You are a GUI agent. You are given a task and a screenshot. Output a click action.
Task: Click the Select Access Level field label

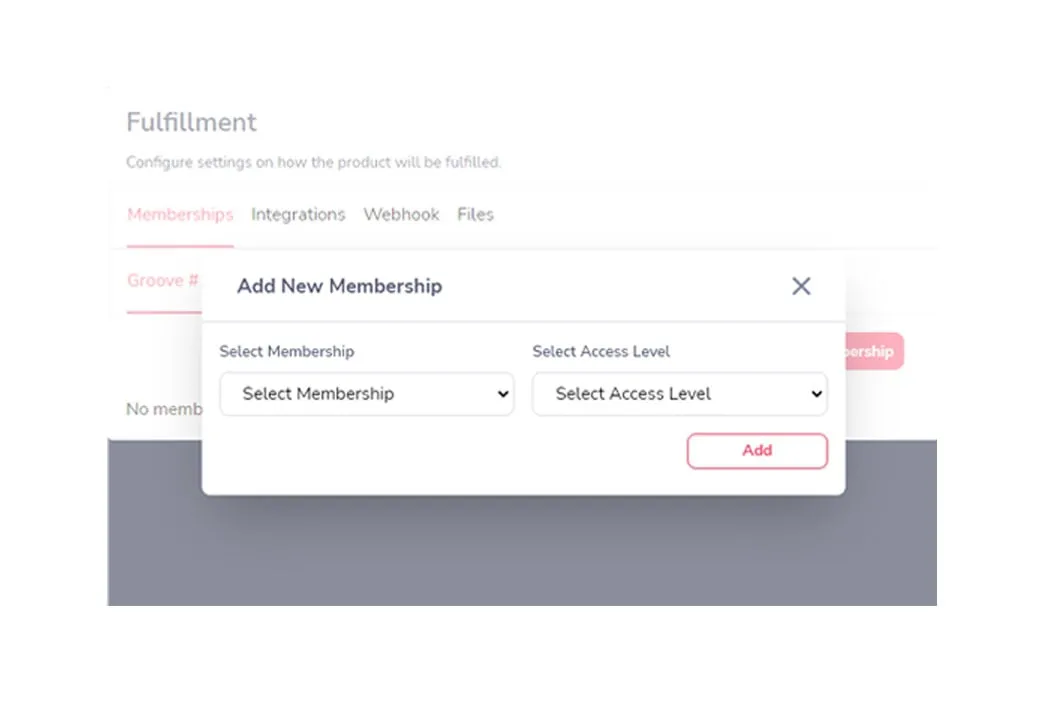[x=601, y=351]
